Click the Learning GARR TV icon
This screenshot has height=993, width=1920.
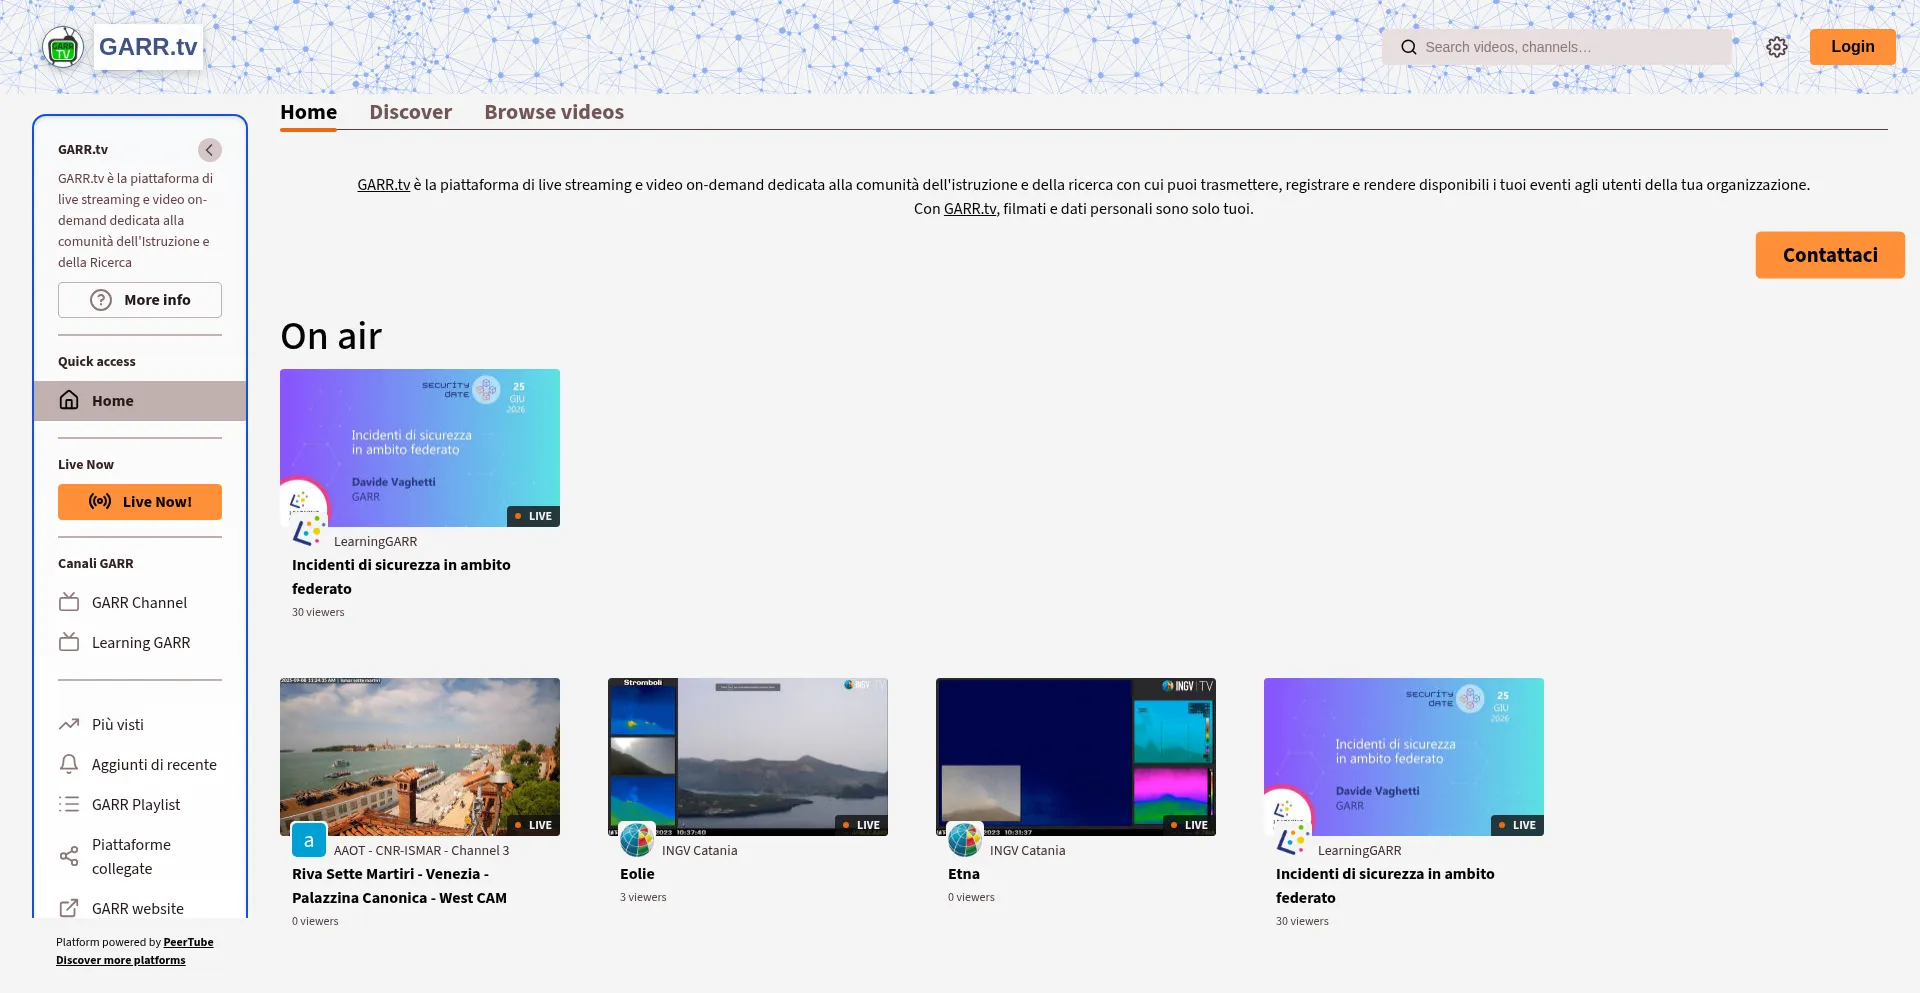(x=69, y=642)
